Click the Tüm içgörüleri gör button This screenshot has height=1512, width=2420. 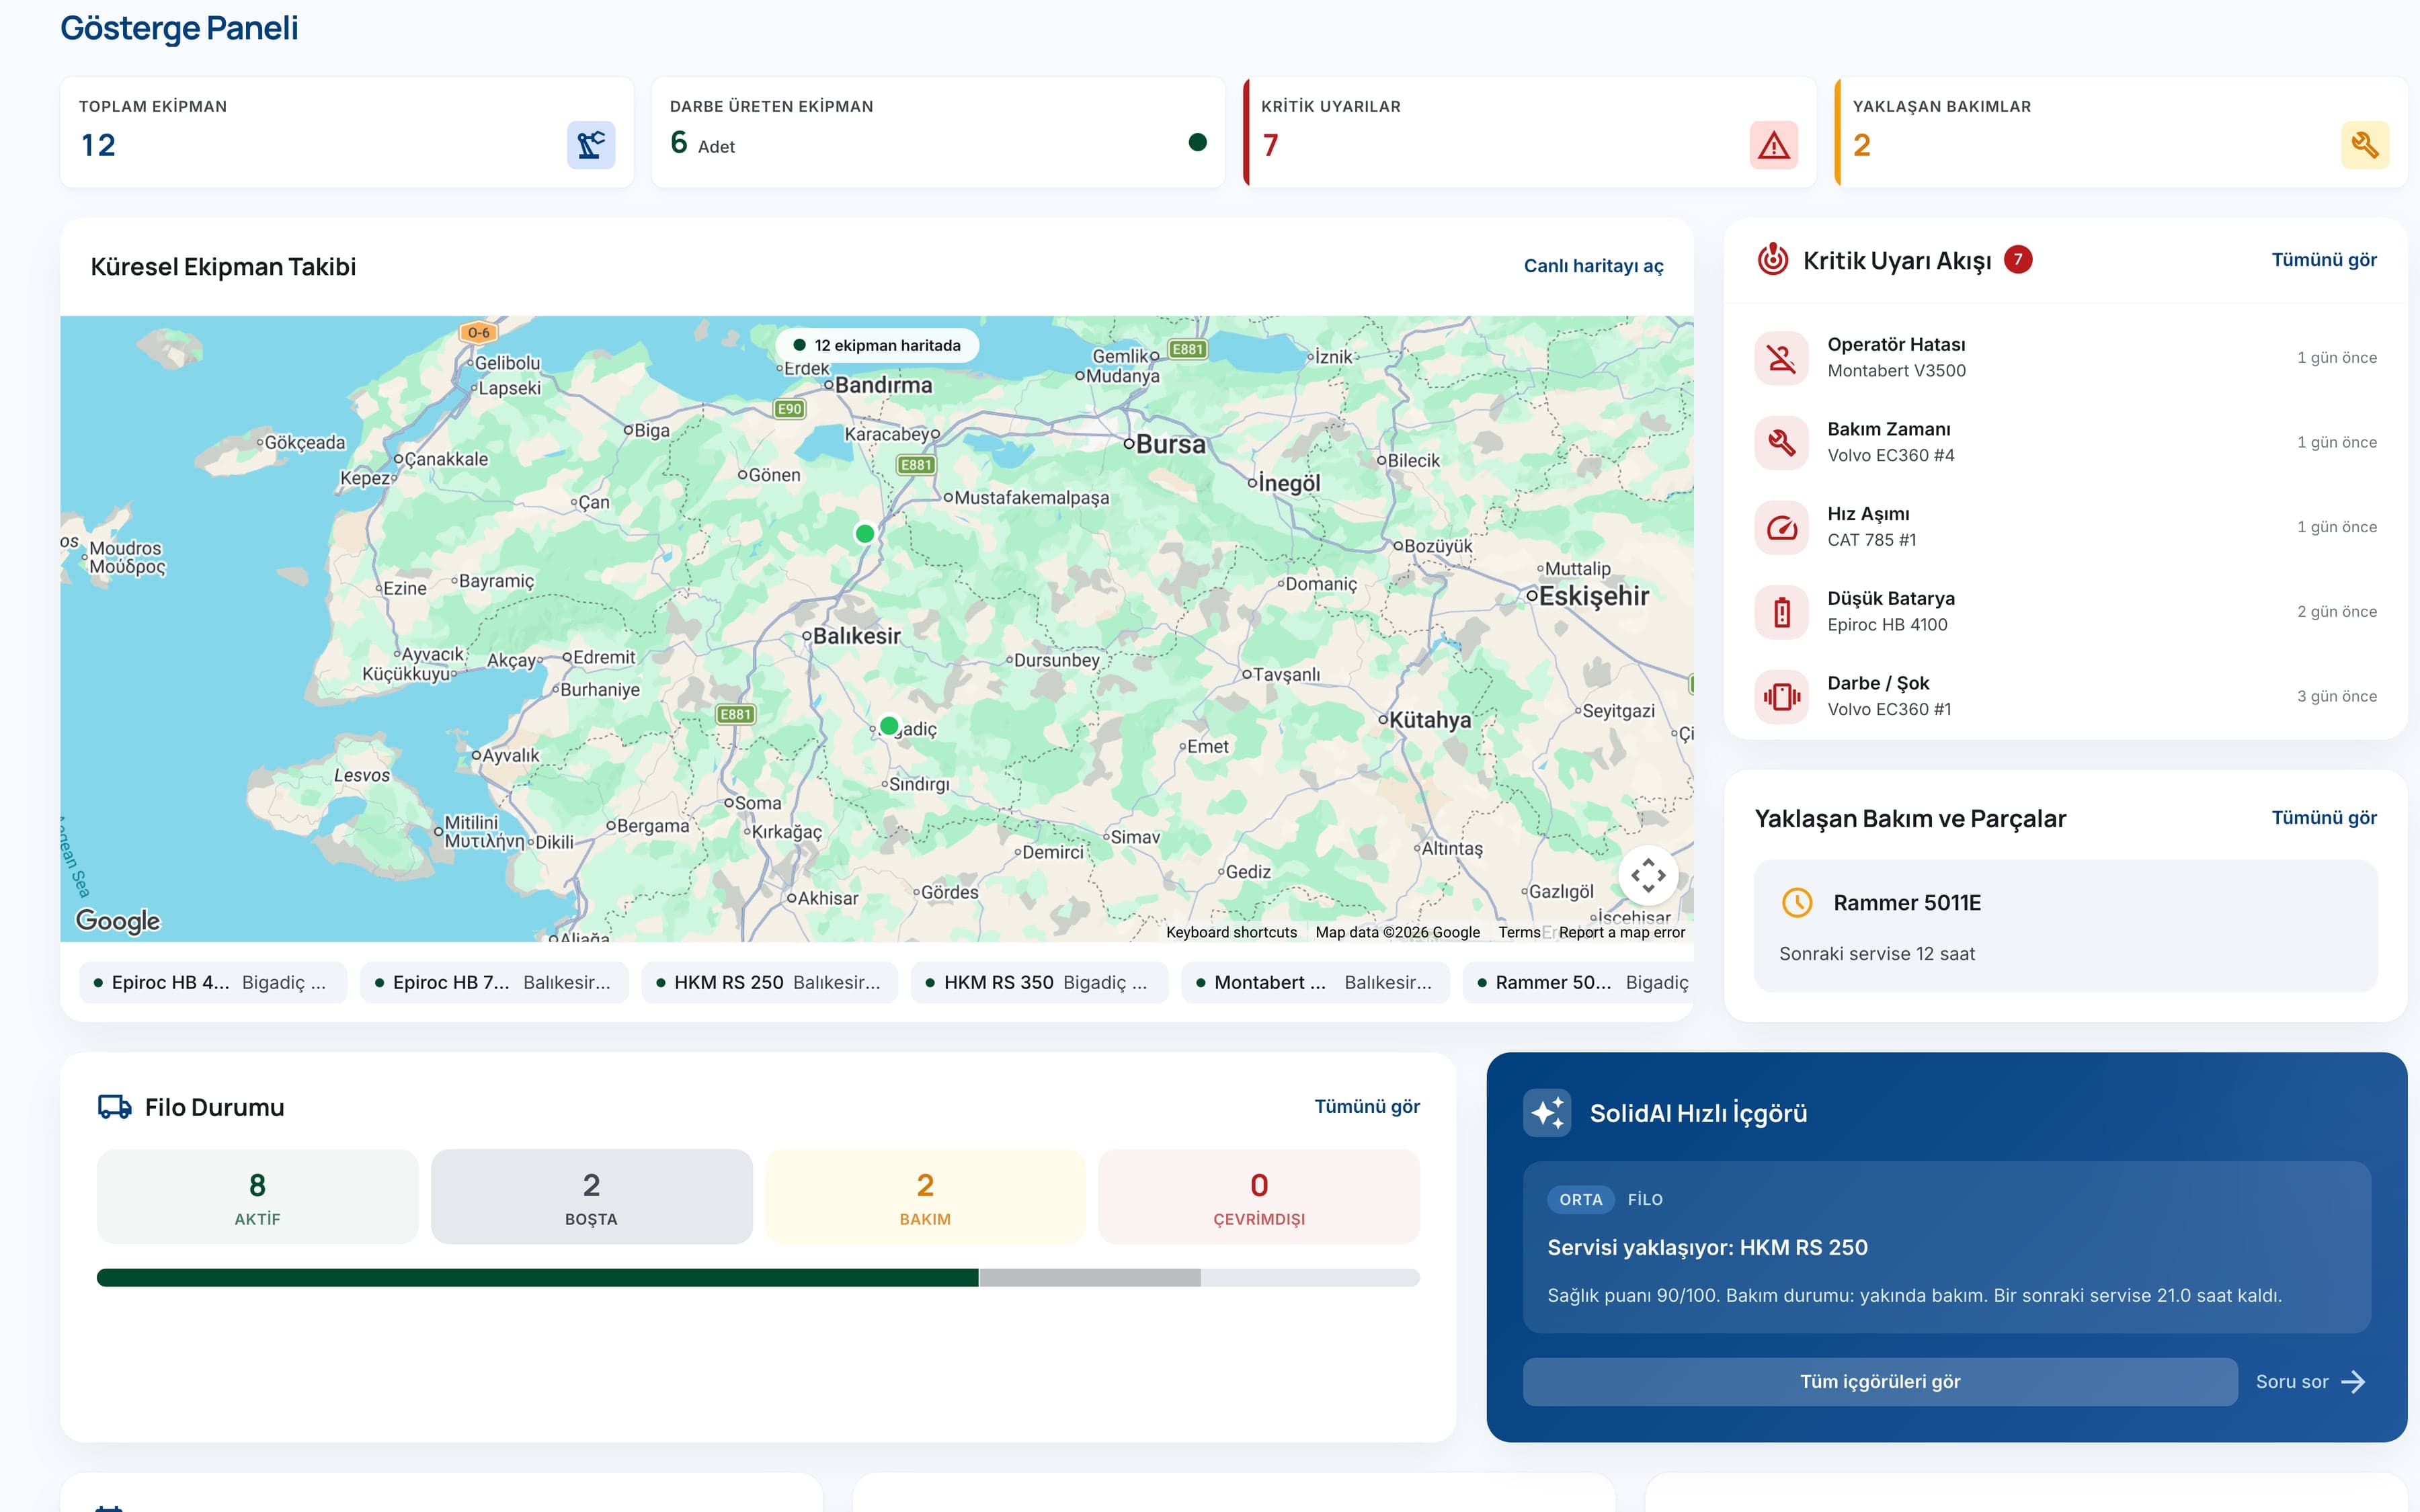click(1880, 1382)
